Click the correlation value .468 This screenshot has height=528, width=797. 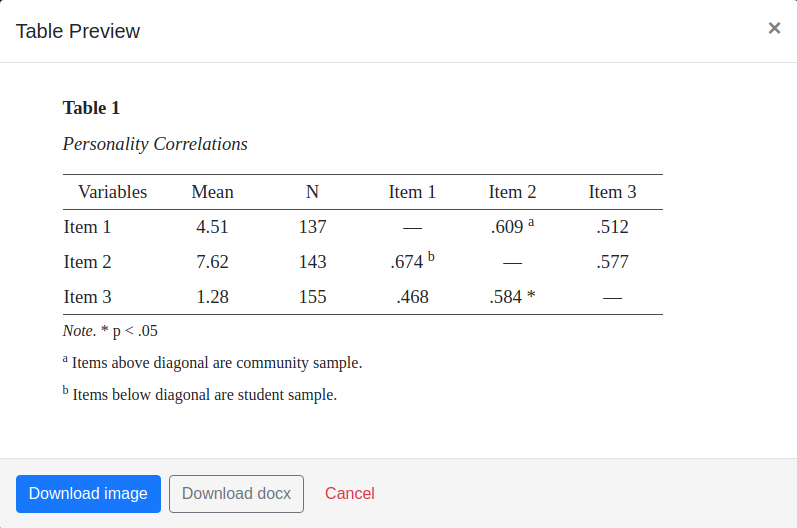click(x=412, y=297)
